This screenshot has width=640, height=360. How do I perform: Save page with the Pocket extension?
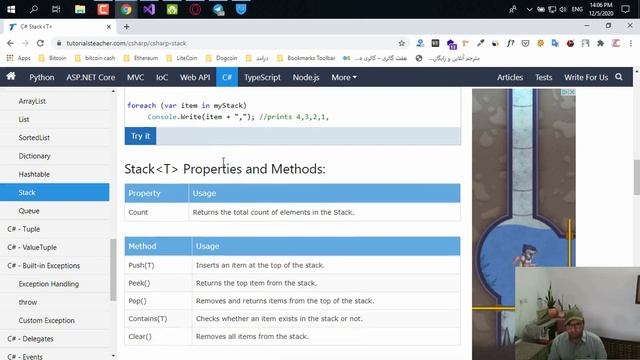[525, 43]
